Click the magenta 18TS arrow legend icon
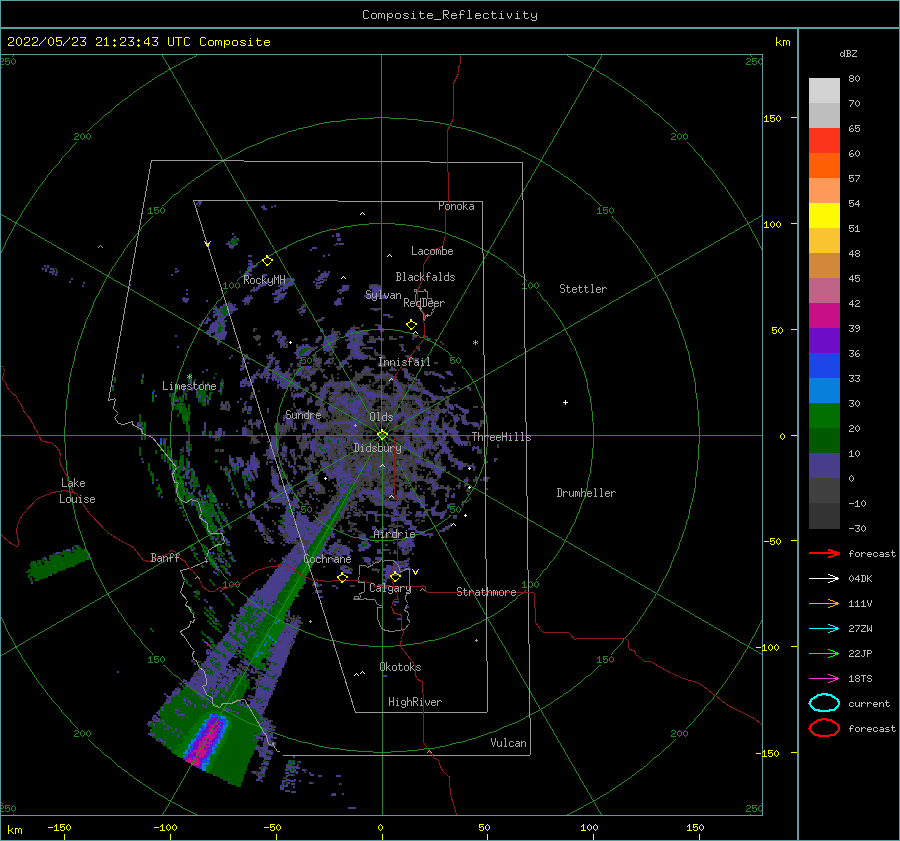This screenshot has width=900, height=841. coord(824,679)
